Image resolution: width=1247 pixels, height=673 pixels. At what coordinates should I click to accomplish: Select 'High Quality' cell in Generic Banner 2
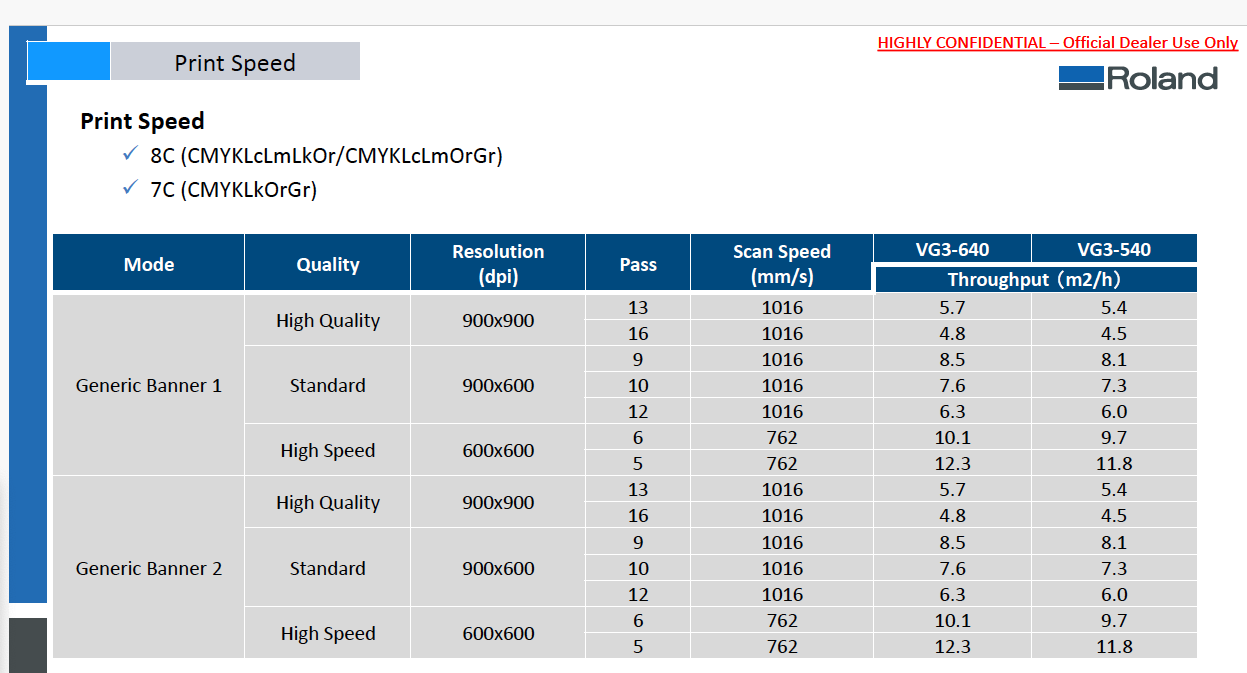coord(328,502)
